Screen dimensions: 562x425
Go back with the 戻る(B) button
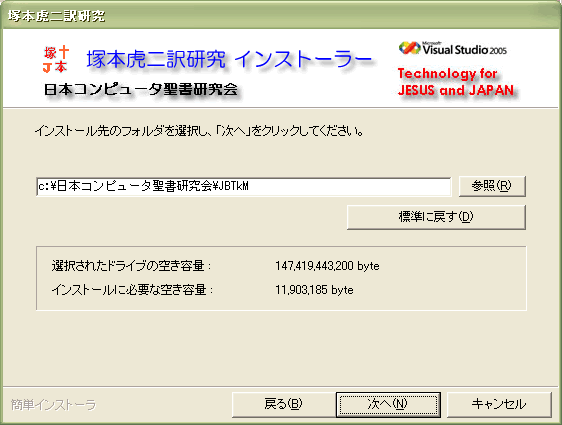click(x=283, y=404)
